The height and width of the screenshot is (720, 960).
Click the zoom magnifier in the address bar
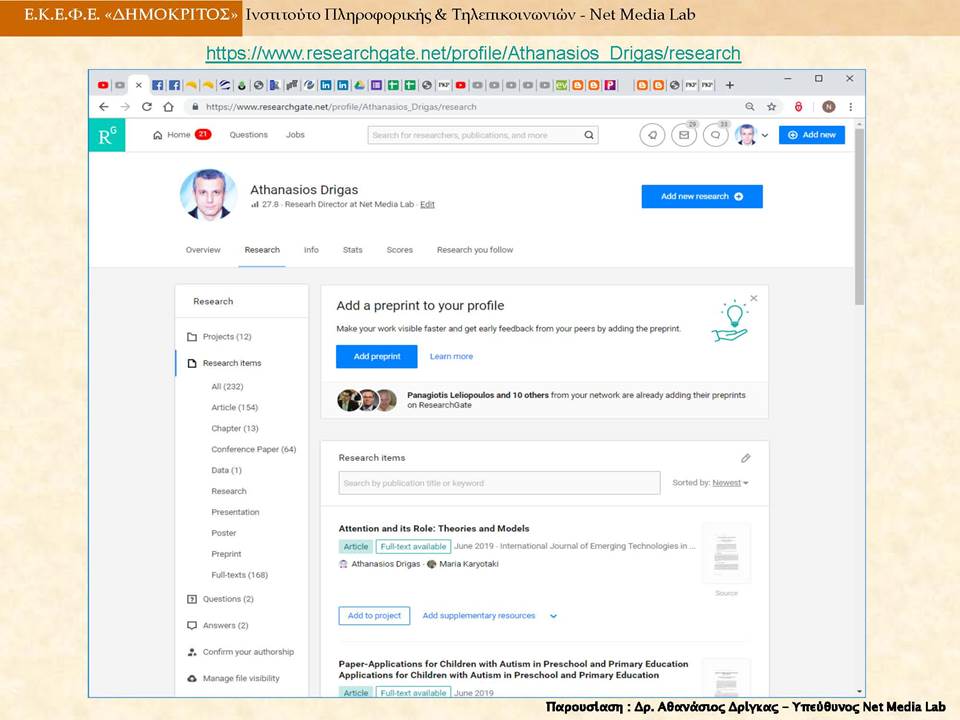coord(750,107)
